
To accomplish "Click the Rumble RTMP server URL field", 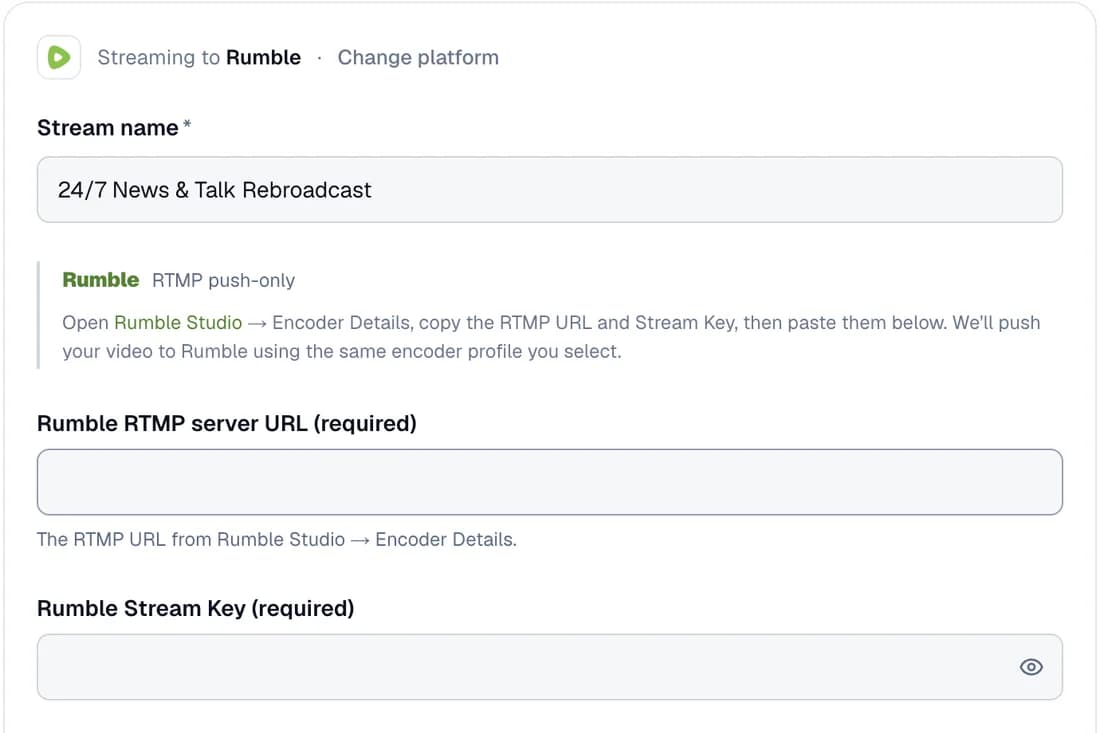I will pyautogui.click(x=550, y=482).
